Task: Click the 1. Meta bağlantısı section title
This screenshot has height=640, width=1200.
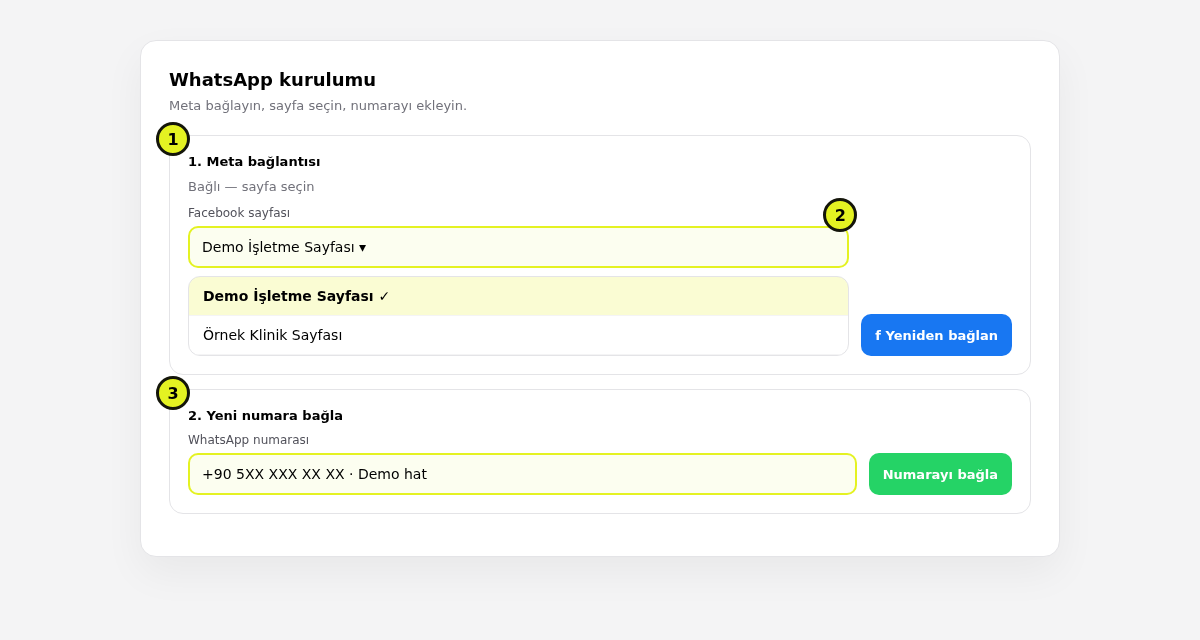Action: [254, 162]
